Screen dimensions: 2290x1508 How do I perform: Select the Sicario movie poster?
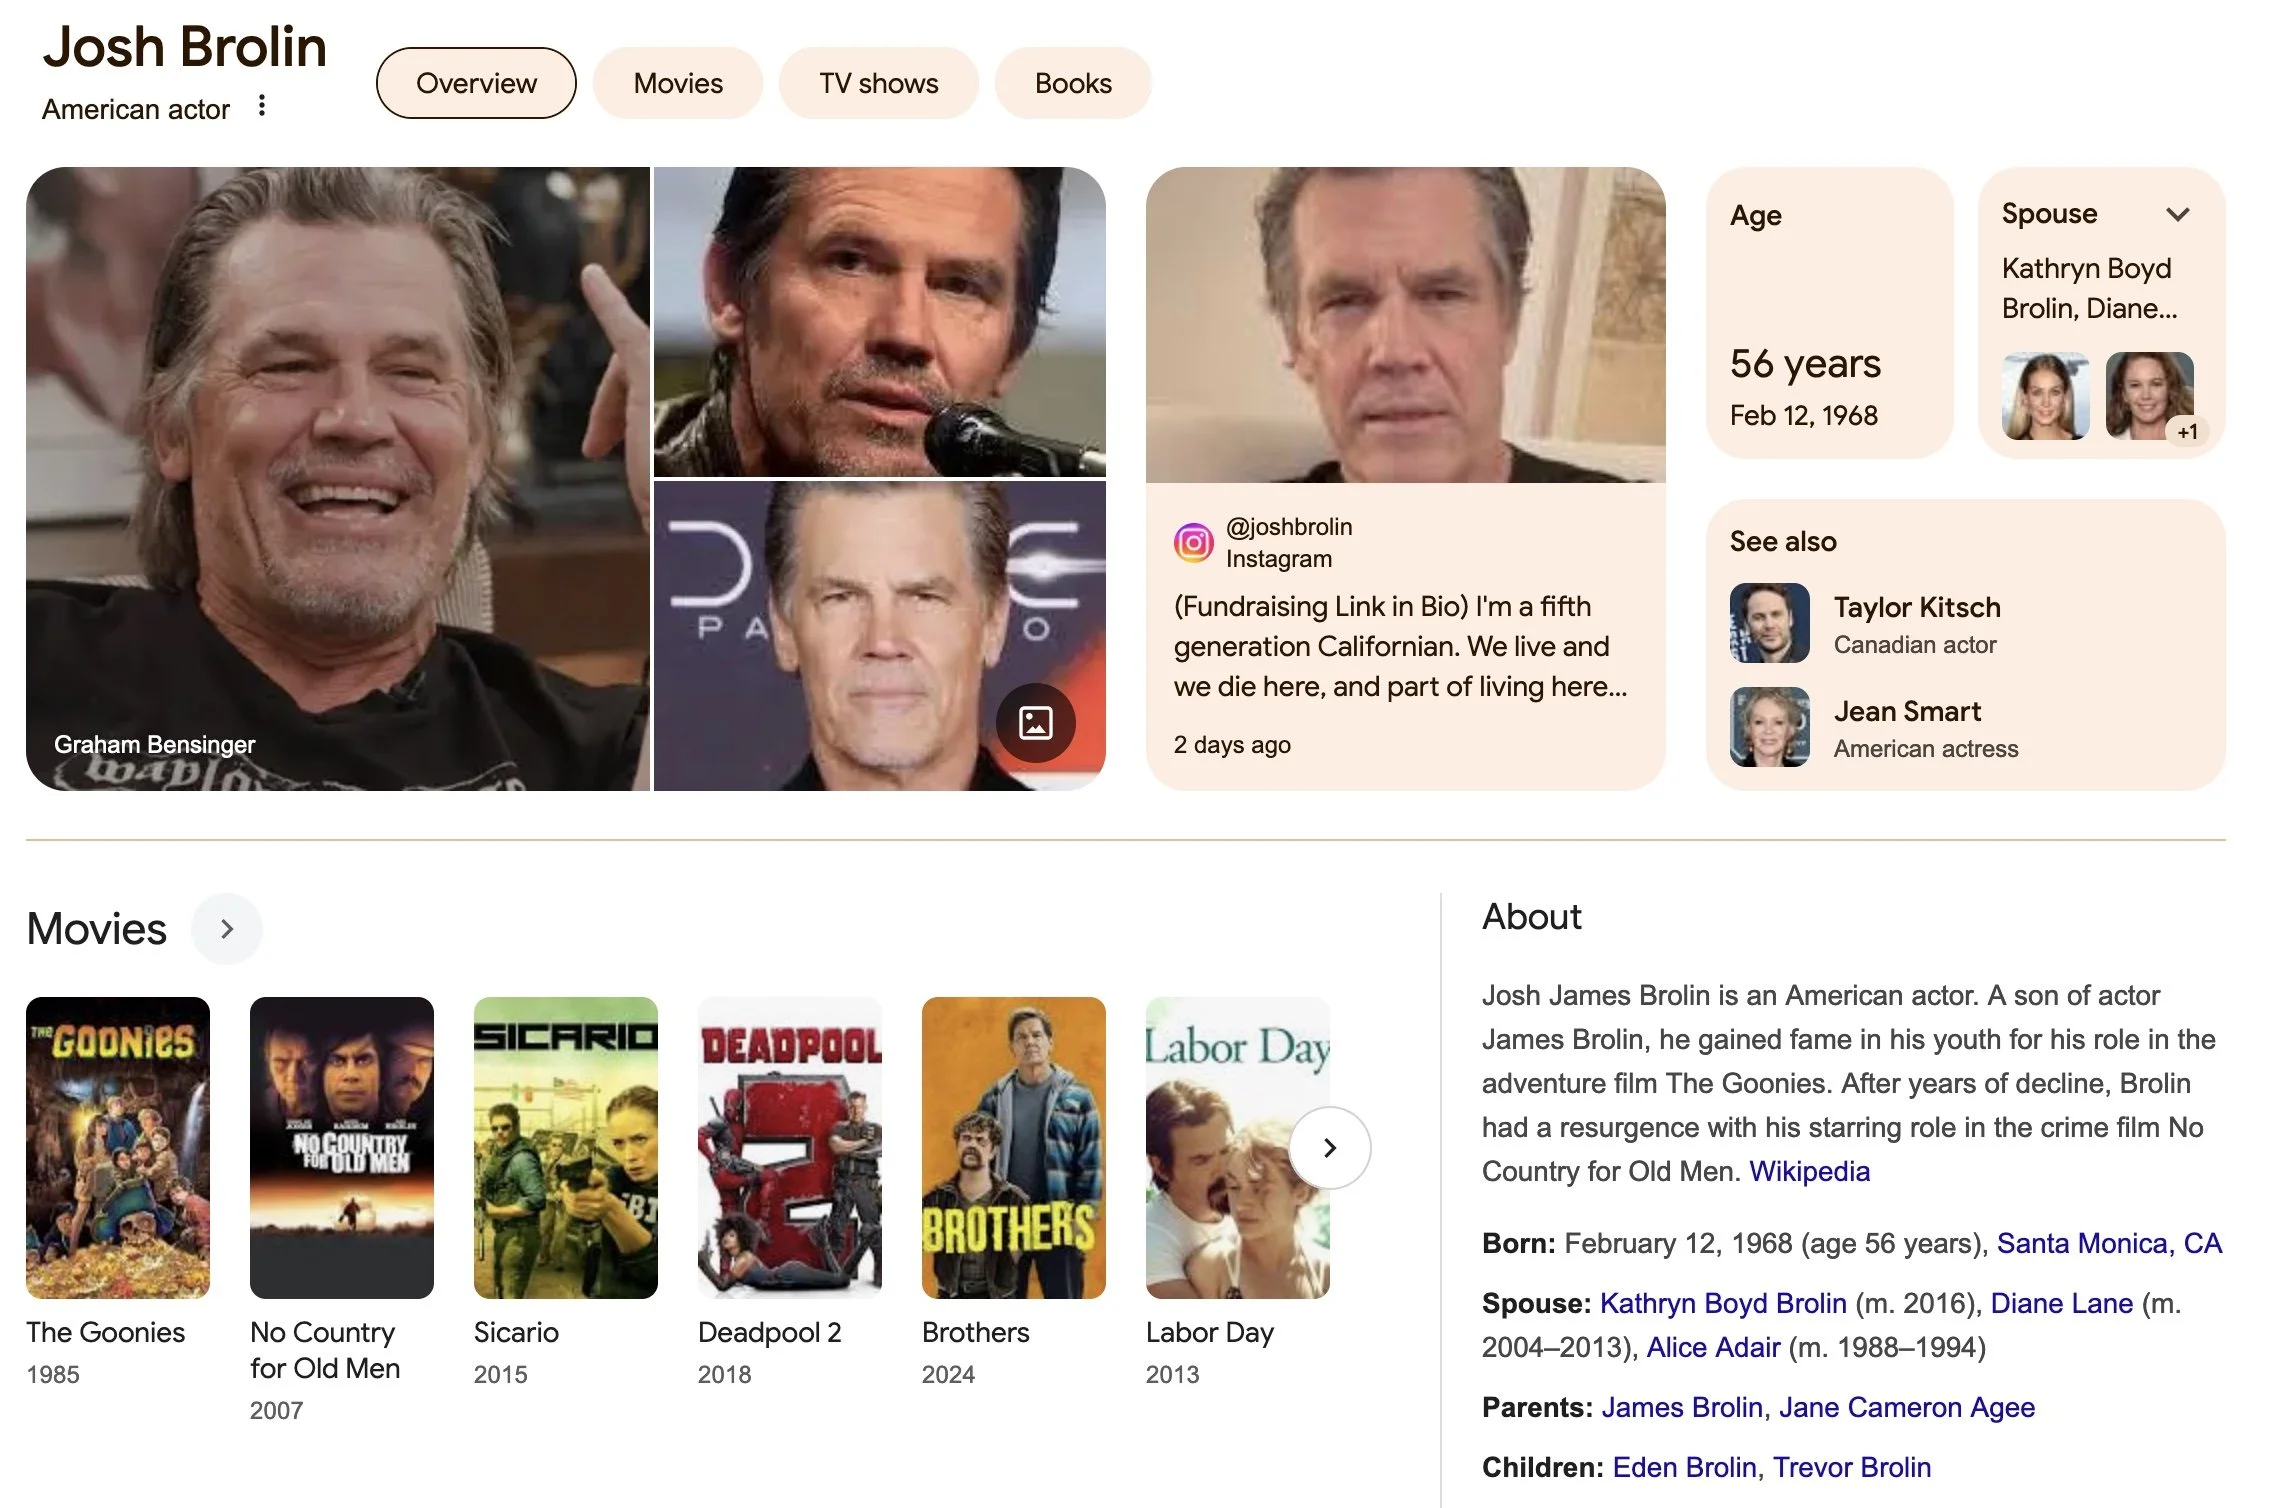[x=565, y=1147]
